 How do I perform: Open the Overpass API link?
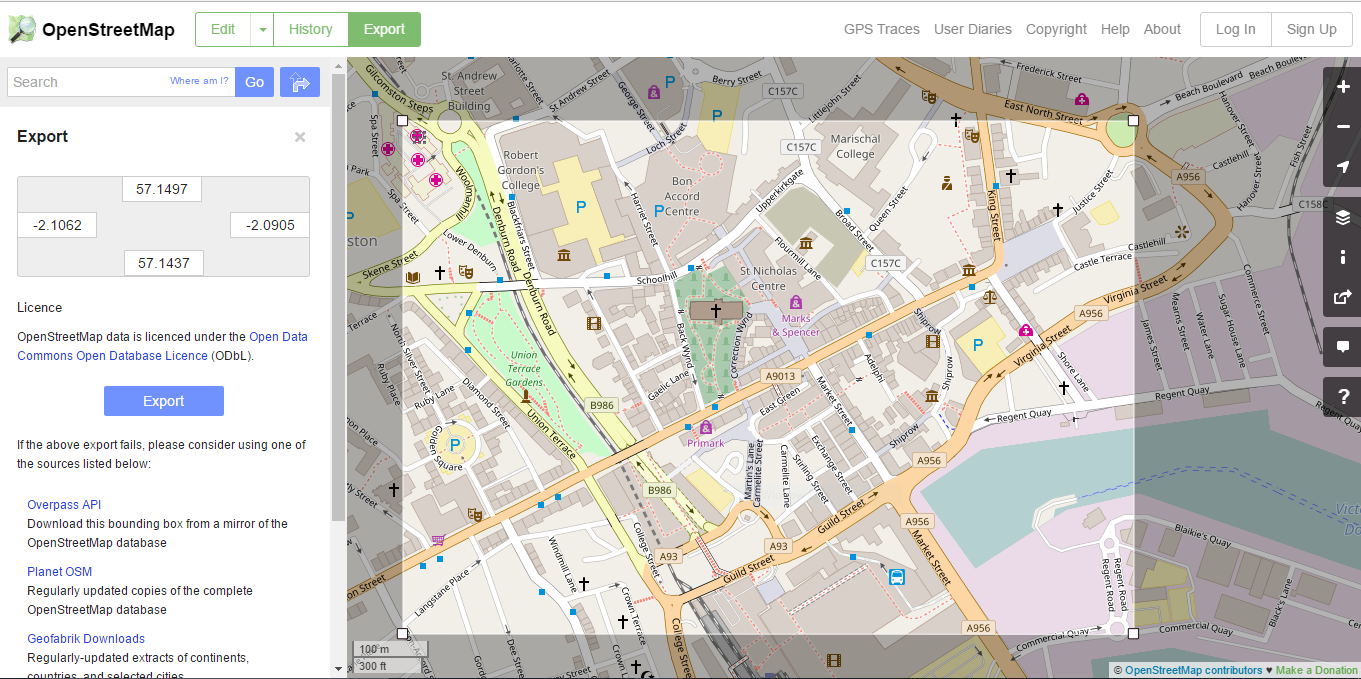click(64, 505)
